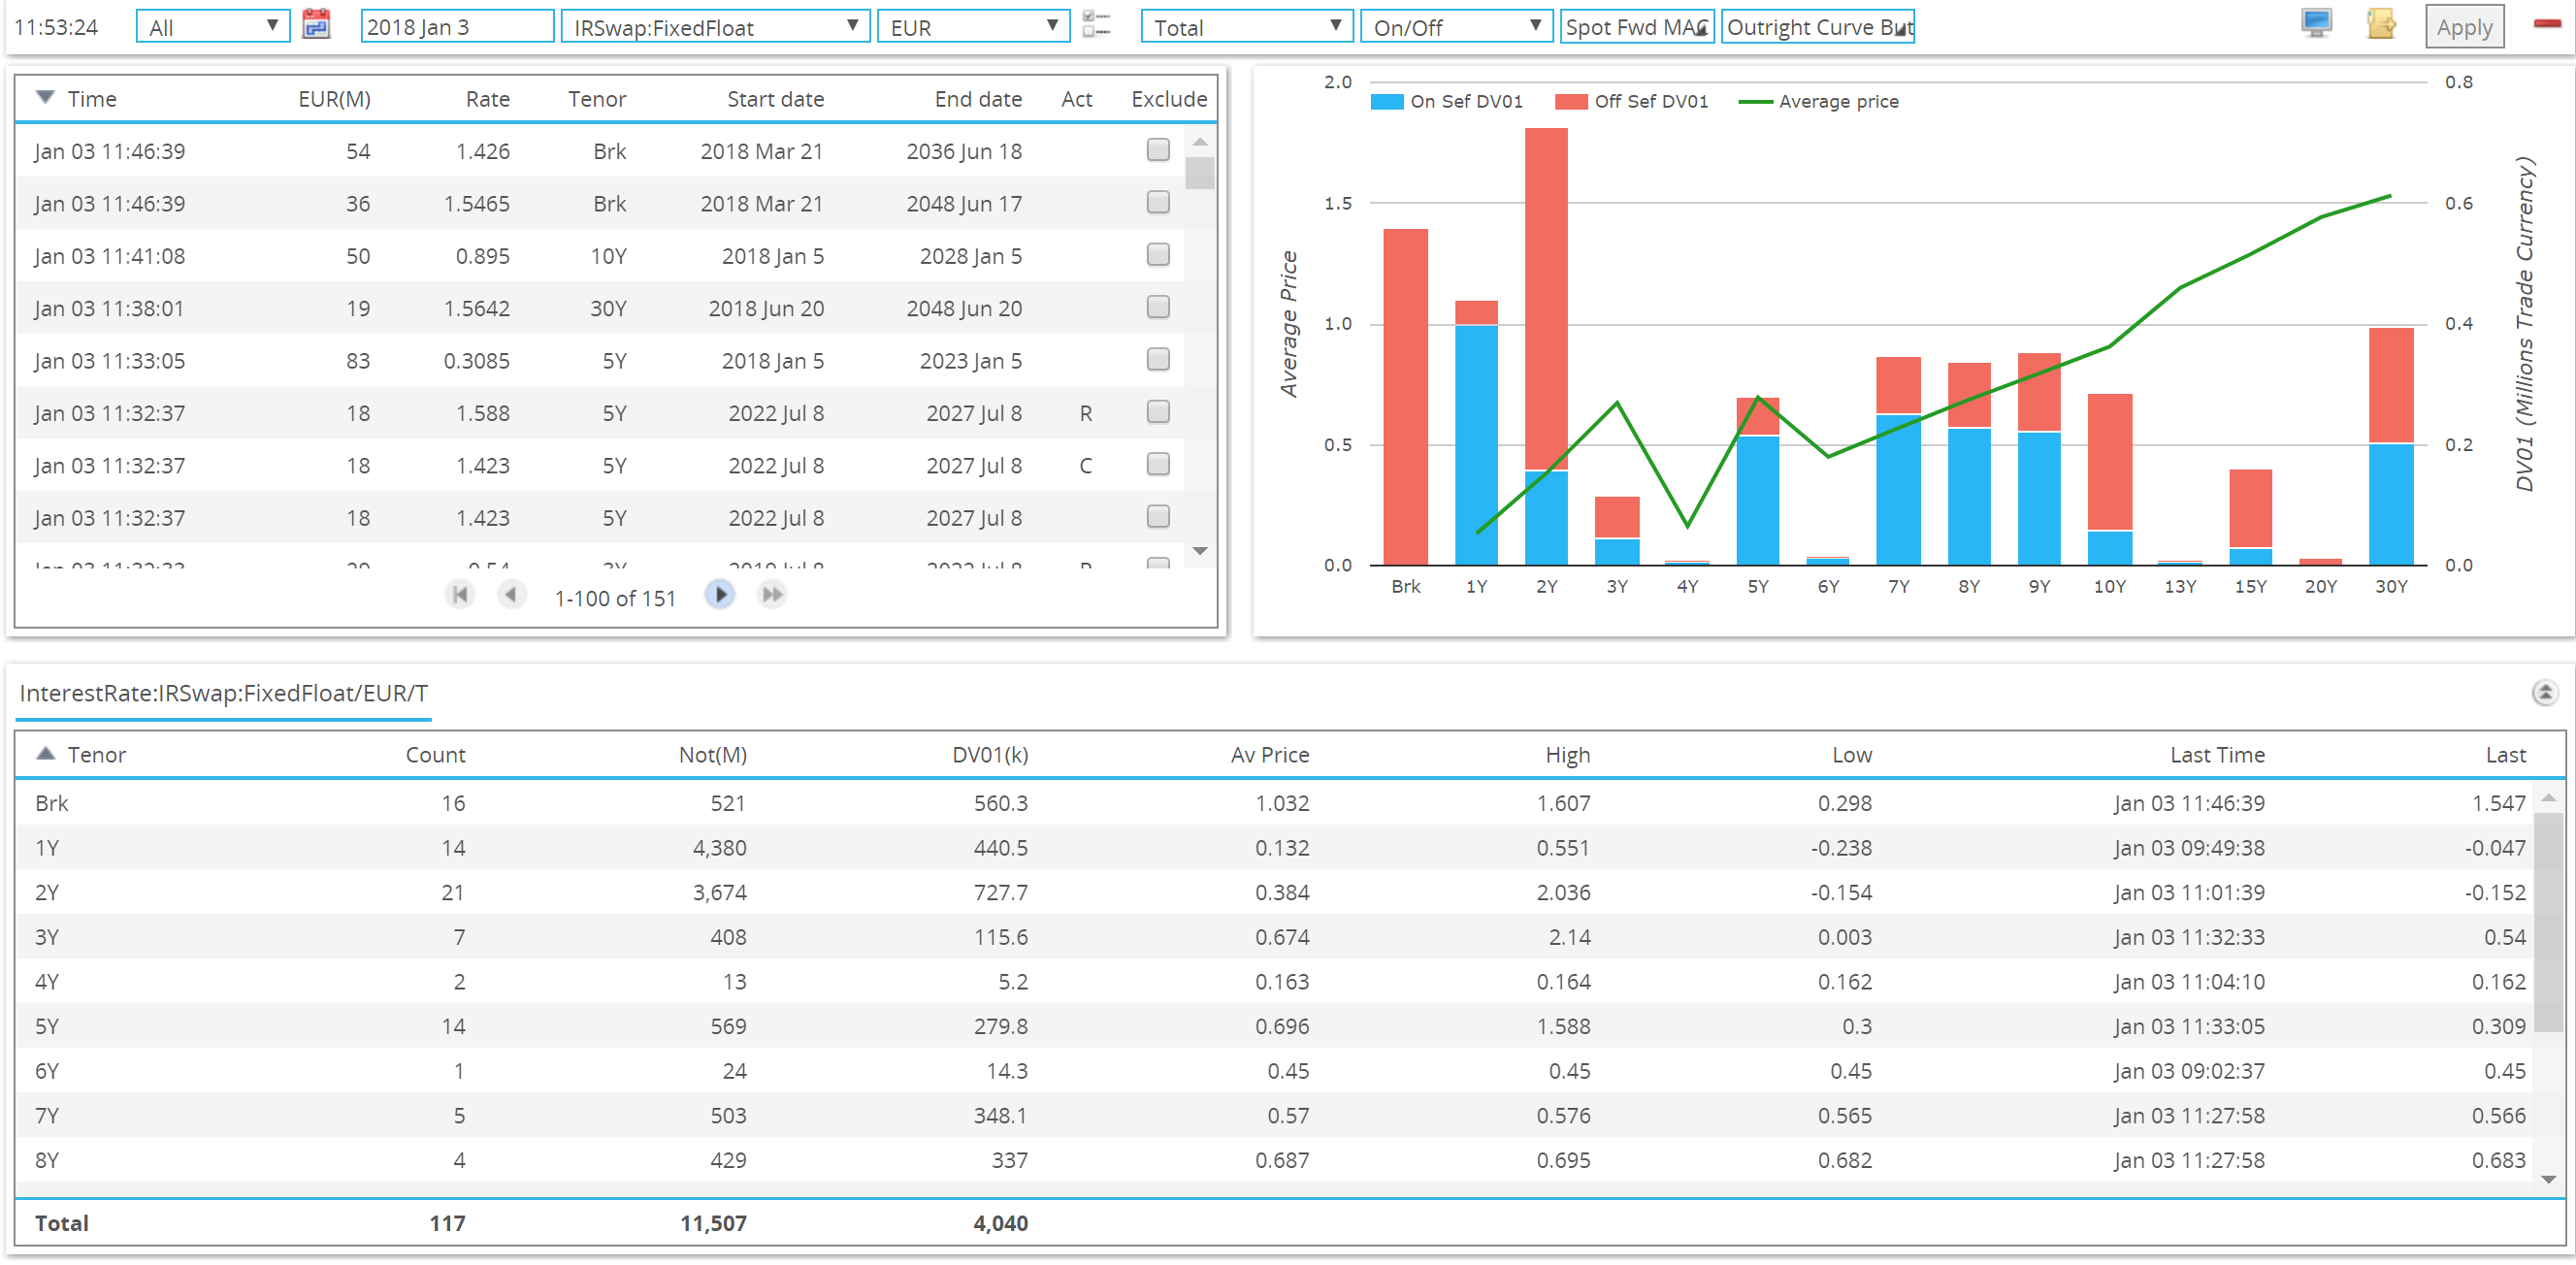
Task: Toggle Average price legend line
Action: 1818,101
